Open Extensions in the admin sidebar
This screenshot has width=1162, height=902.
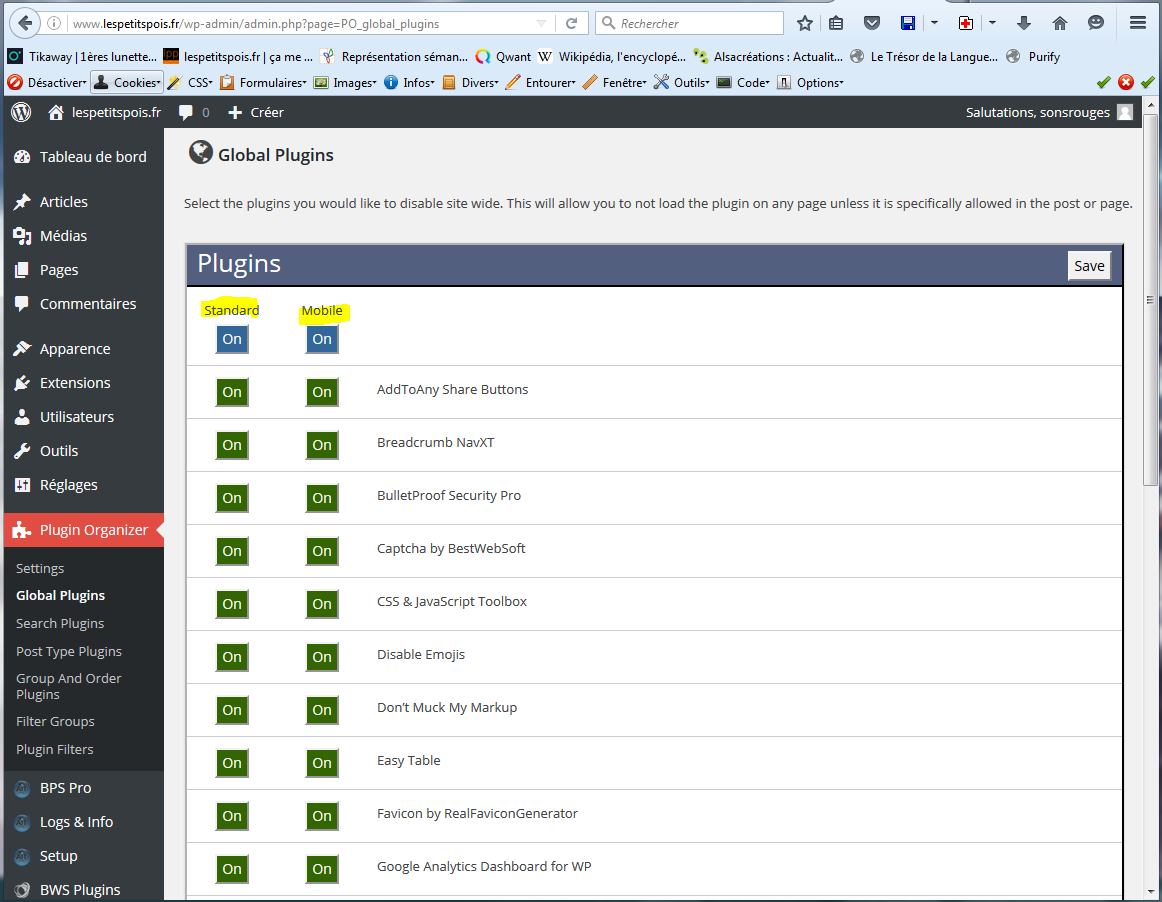[x=75, y=383]
